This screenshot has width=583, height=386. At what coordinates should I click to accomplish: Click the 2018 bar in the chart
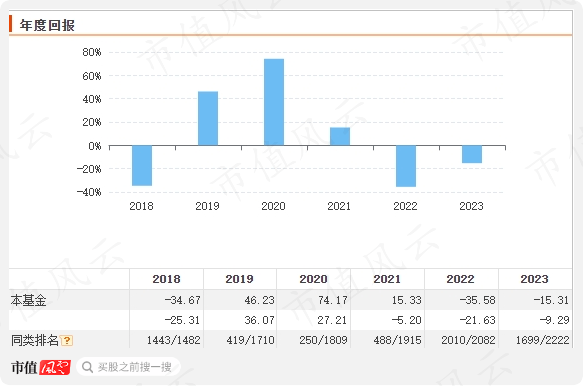[x=142, y=165]
